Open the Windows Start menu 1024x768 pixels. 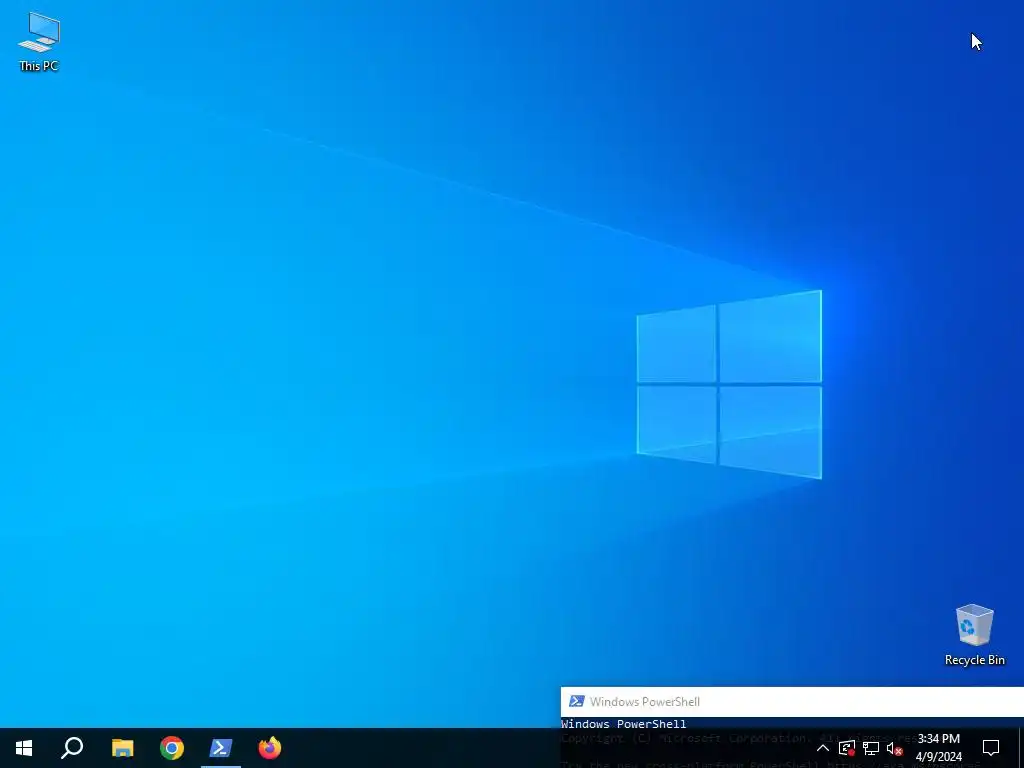(24, 748)
